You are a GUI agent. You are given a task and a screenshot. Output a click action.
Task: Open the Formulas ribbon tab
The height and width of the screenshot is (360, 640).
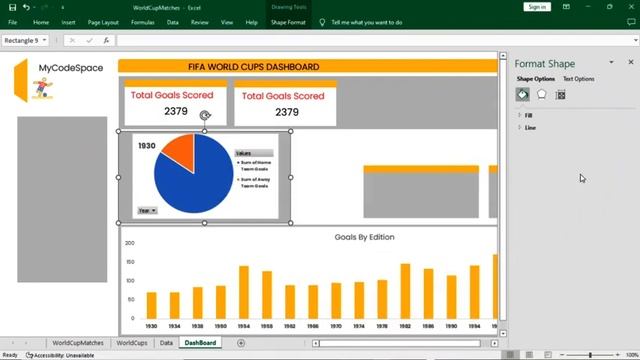click(x=142, y=22)
